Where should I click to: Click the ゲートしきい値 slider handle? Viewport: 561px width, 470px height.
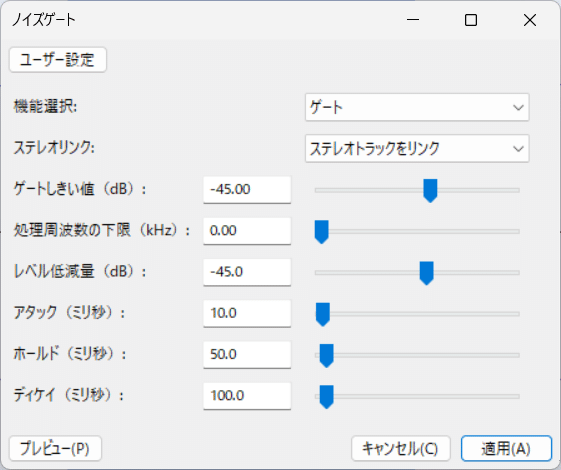click(x=430, y=191)
